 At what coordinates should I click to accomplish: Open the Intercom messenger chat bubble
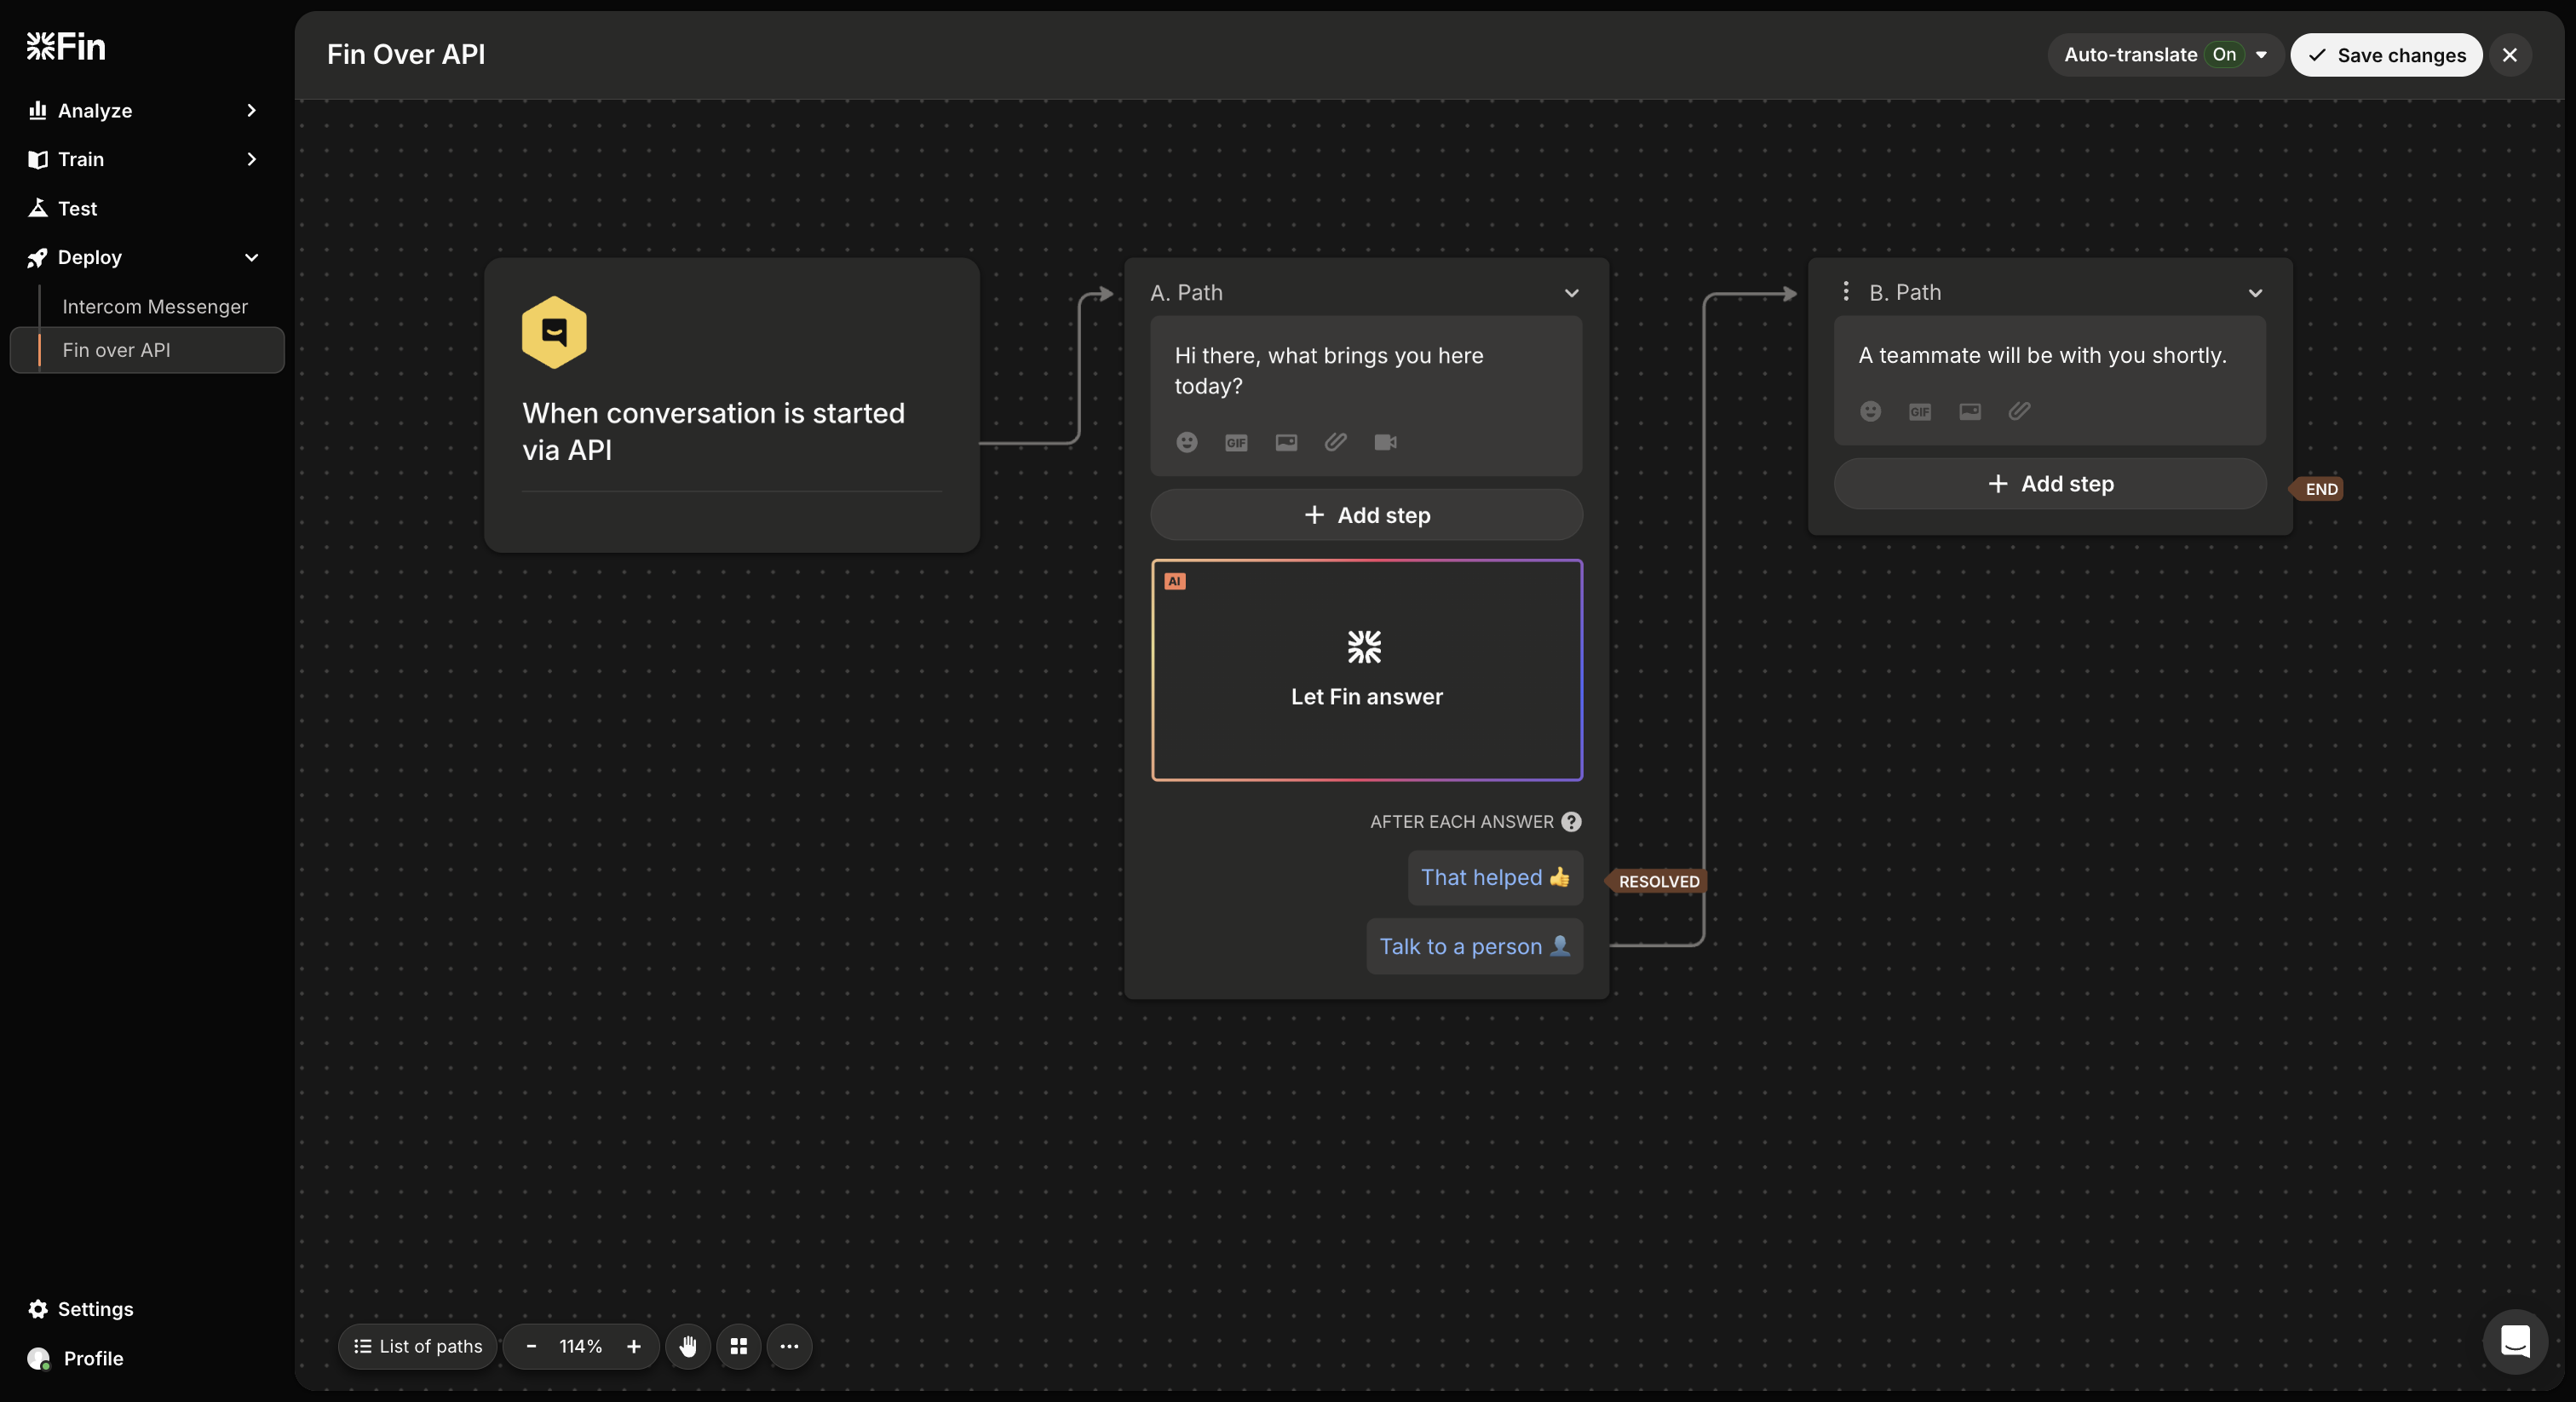click(2515, 1342)
